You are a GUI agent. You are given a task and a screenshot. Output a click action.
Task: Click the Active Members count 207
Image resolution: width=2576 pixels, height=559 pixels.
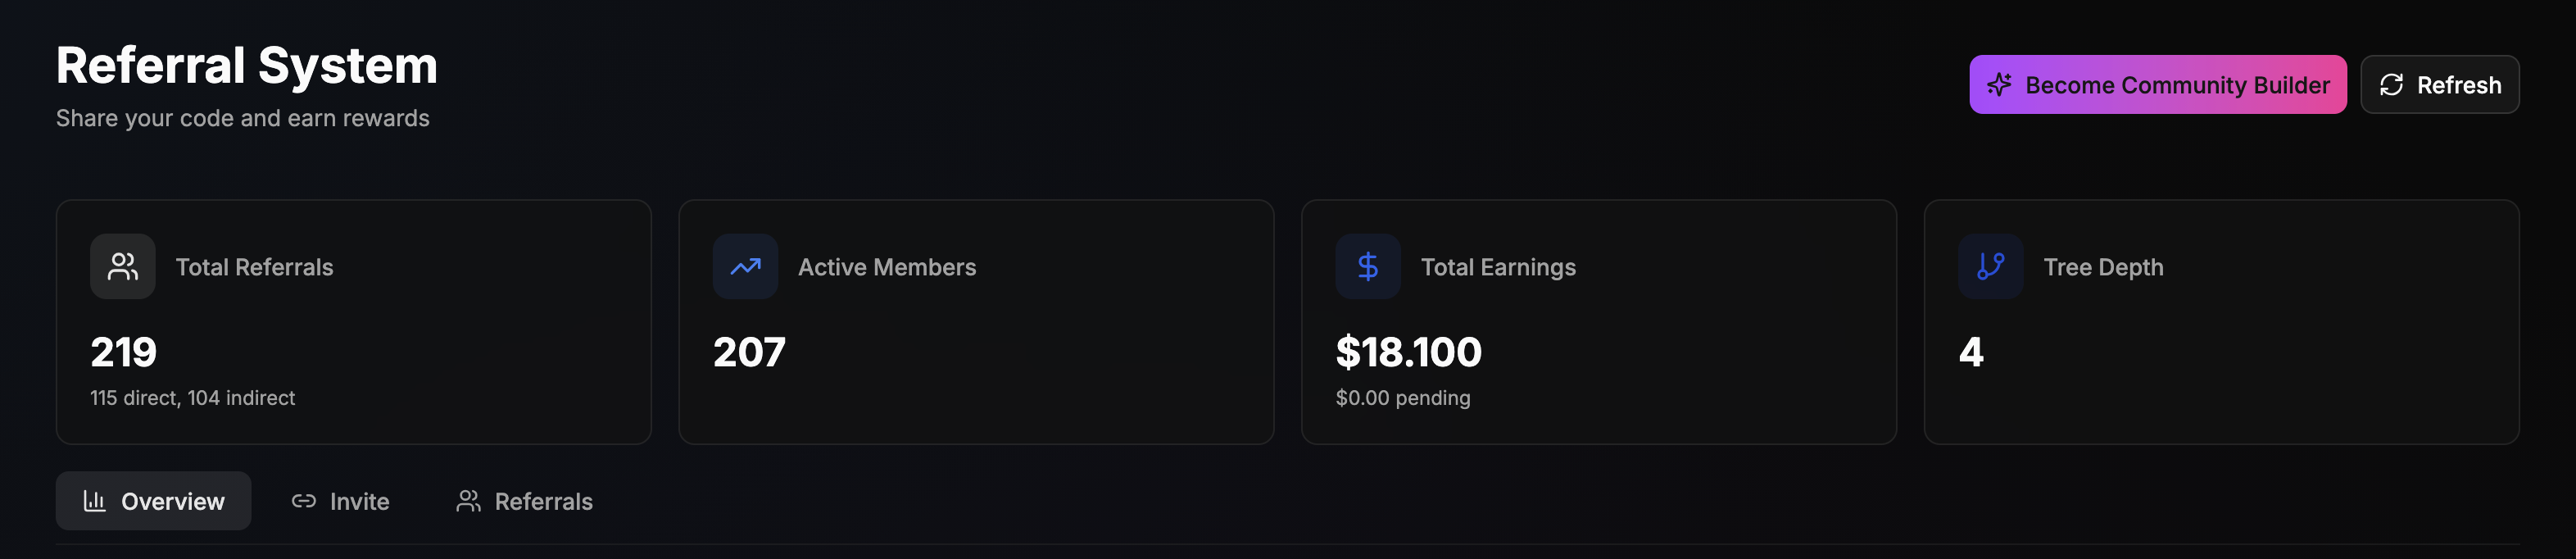coord(750,352)
